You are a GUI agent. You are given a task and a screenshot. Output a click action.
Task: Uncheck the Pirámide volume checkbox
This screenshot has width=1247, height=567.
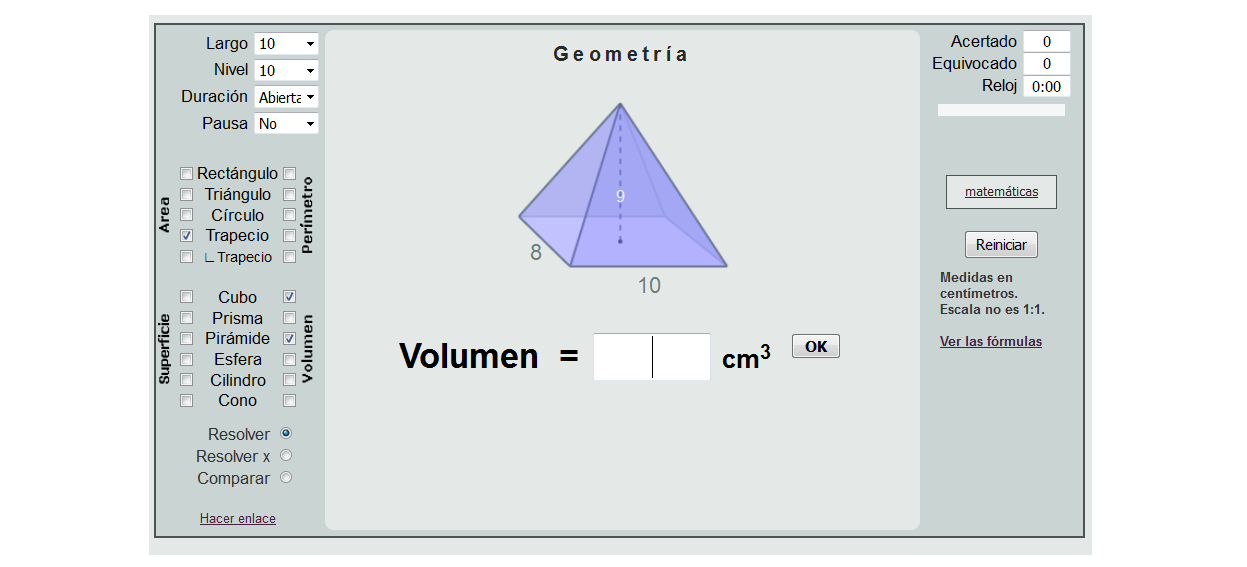289,339
